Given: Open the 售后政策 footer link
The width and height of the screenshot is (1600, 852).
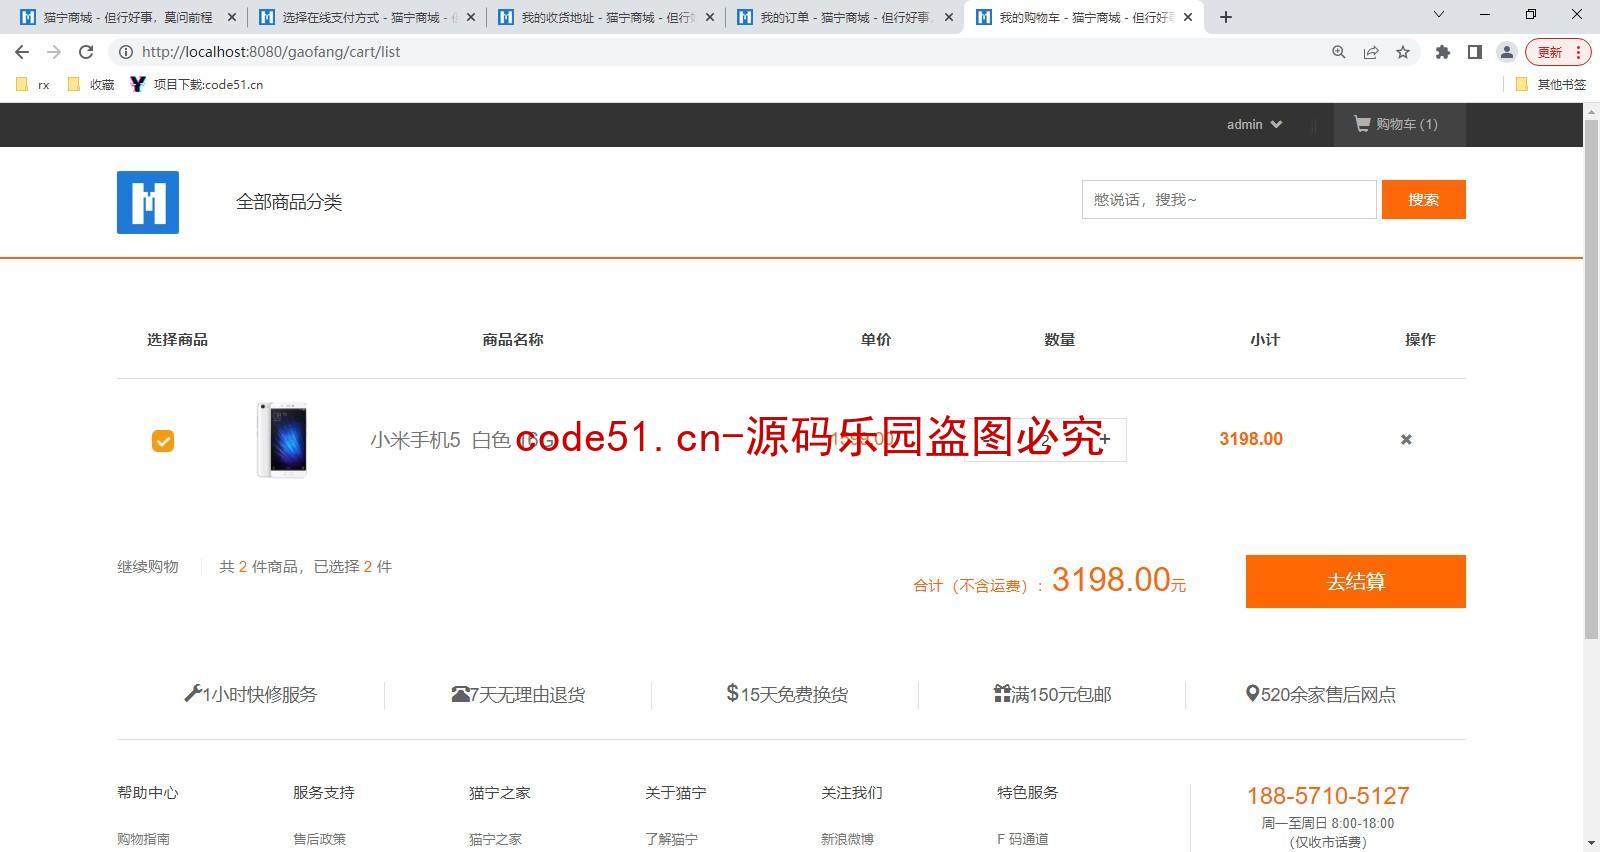Looking at the screenshot, I should point(319,839).
